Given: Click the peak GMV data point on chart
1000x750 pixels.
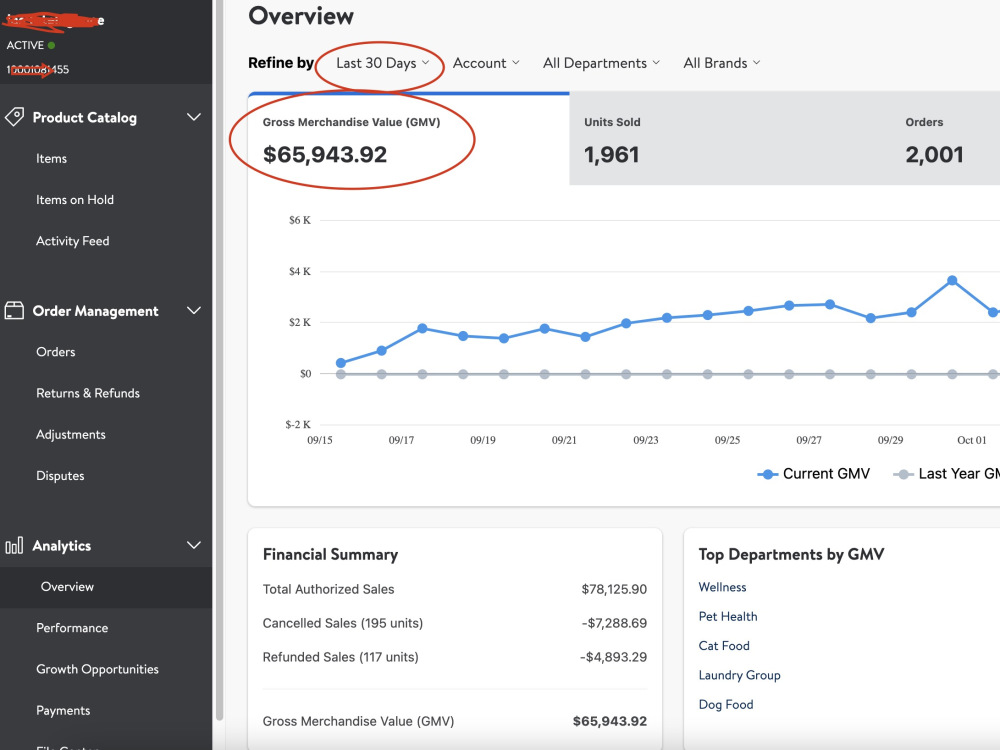Looking at the screenshot, I should point(952,281).
